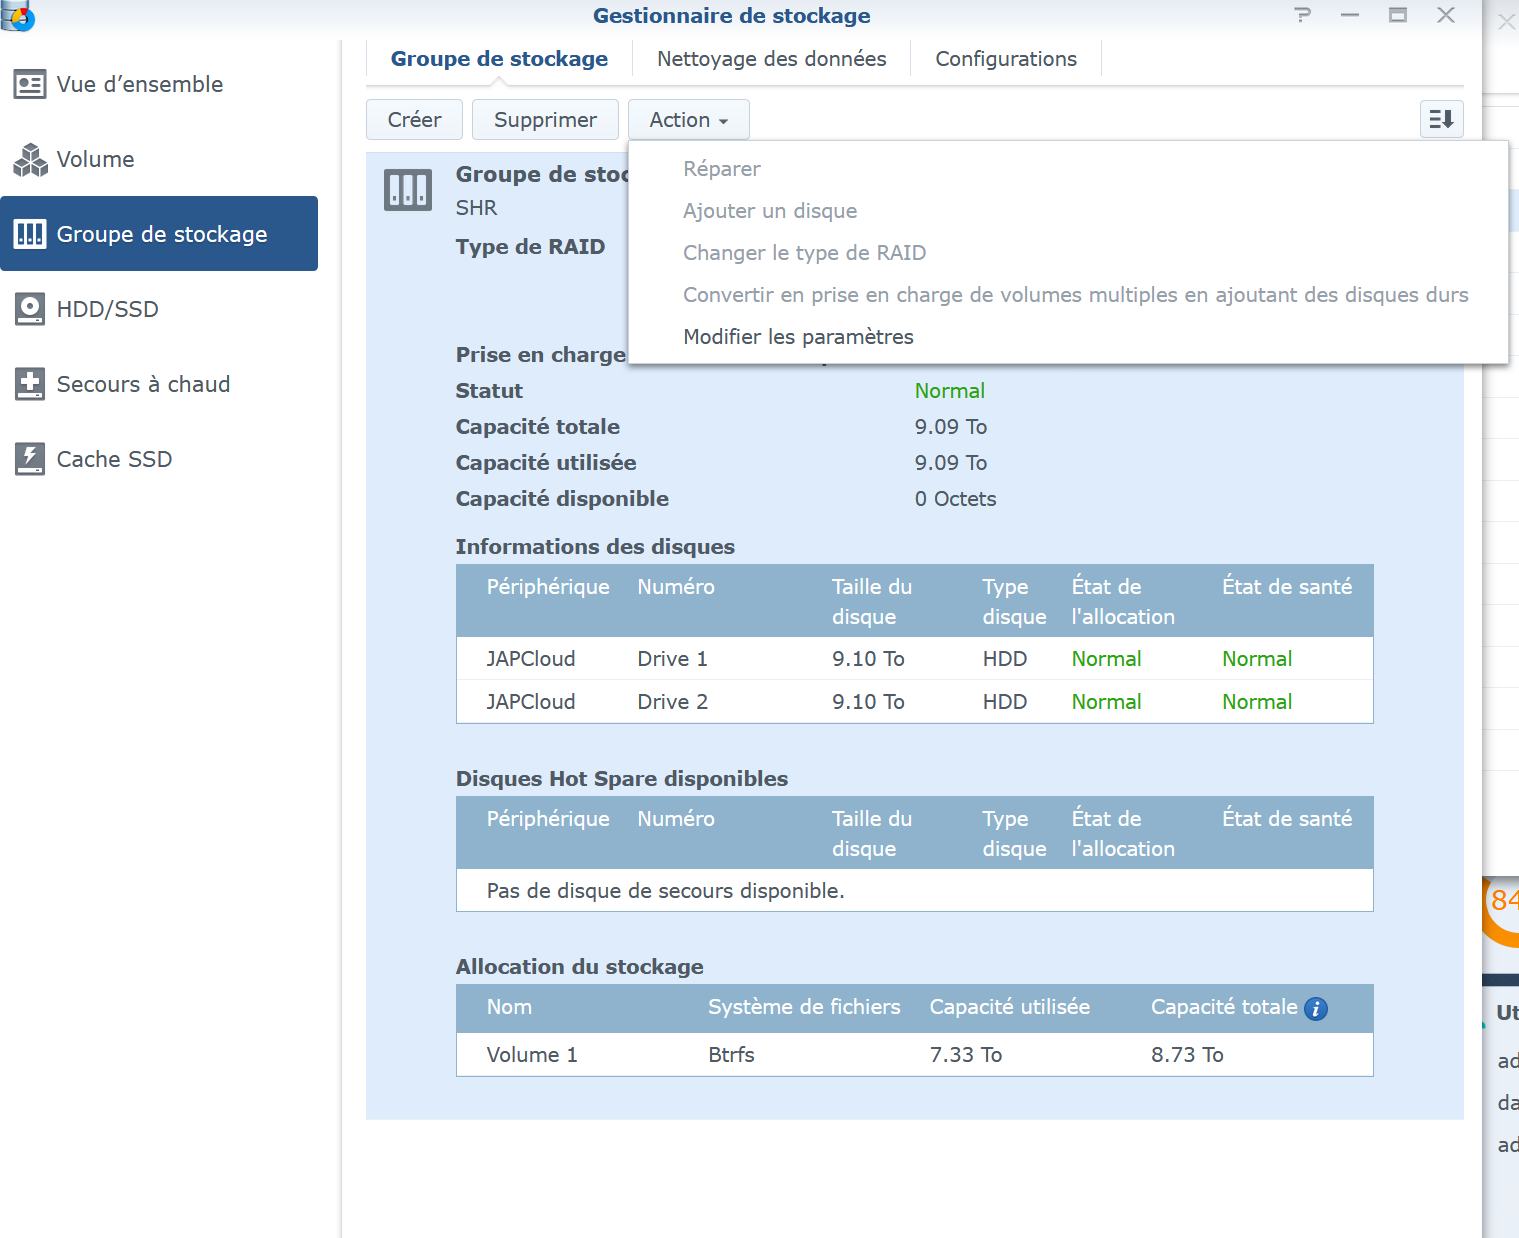Click the sort order icon button
The image size is (1519, 1238).
tap(1441, 120)
